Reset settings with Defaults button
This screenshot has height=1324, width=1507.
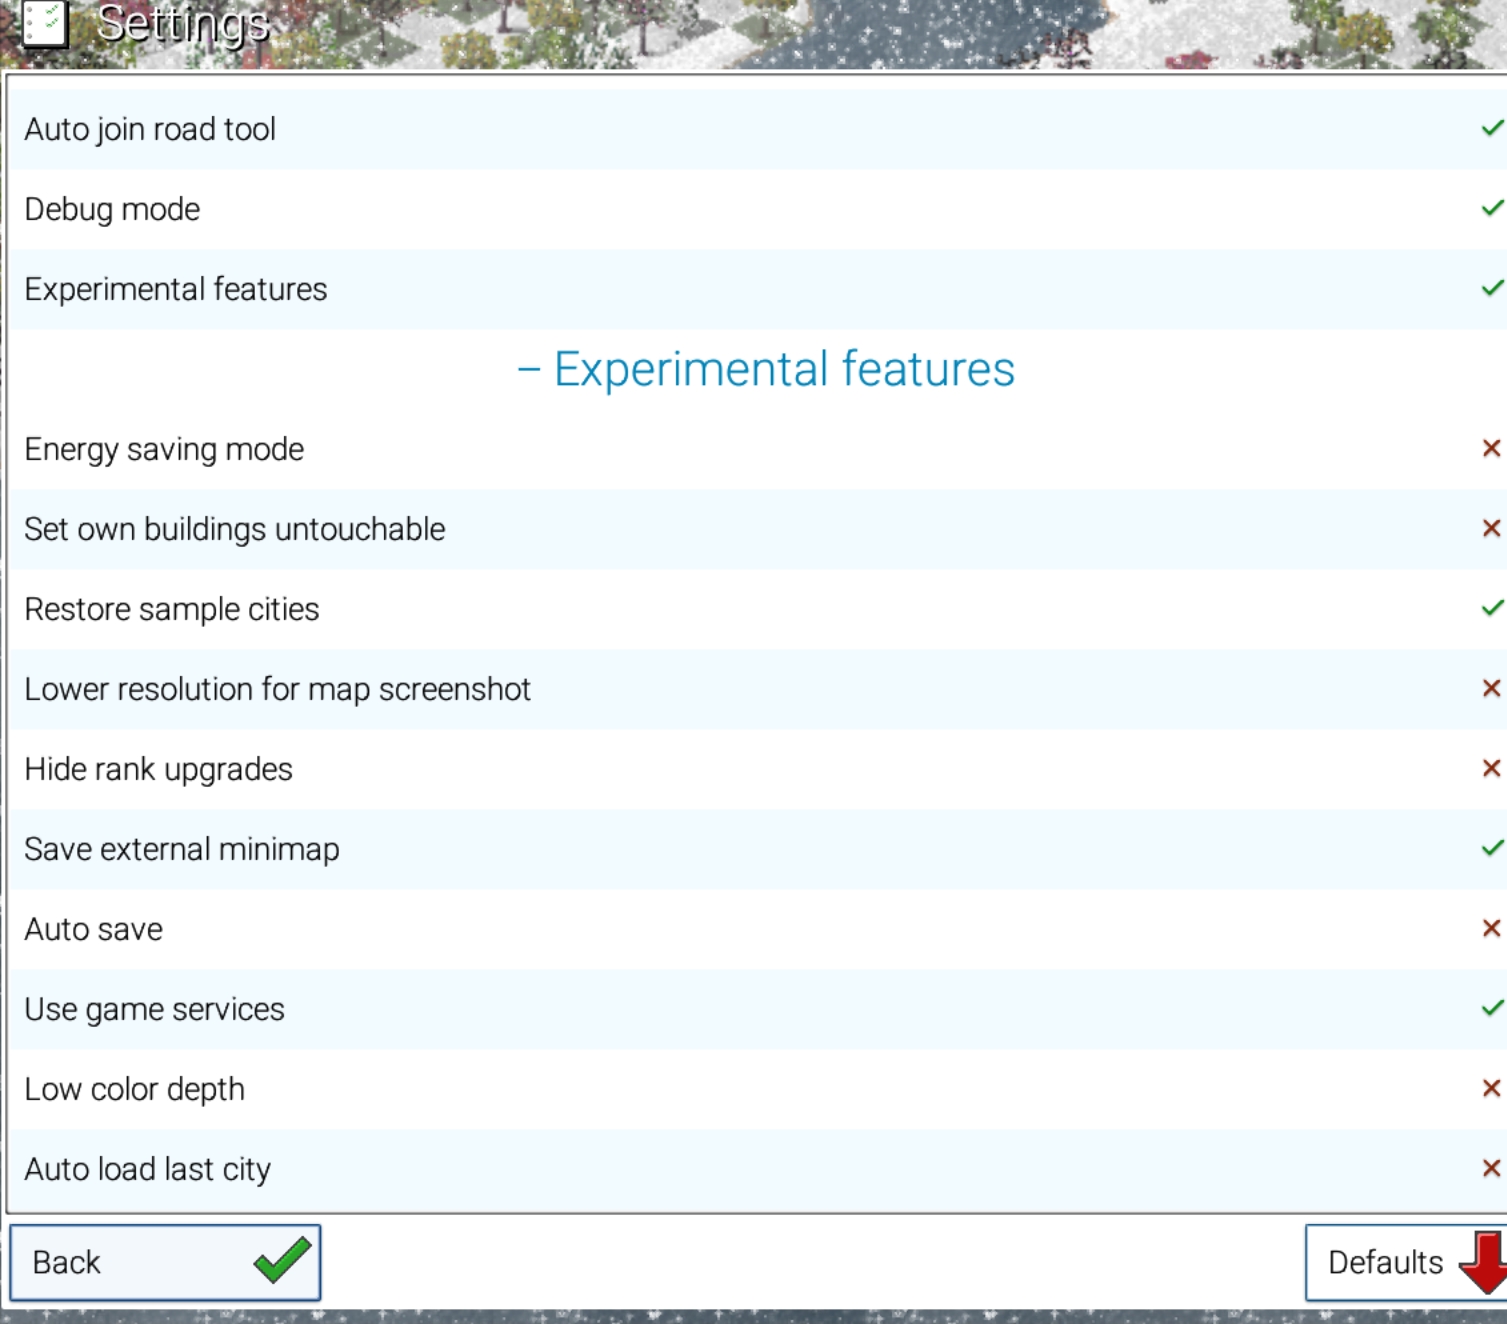point(1406,1262)
